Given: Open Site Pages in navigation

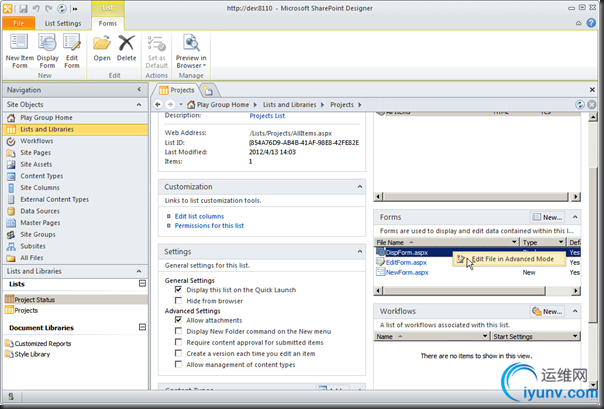Looking at the screenshot, I should 35,153.
